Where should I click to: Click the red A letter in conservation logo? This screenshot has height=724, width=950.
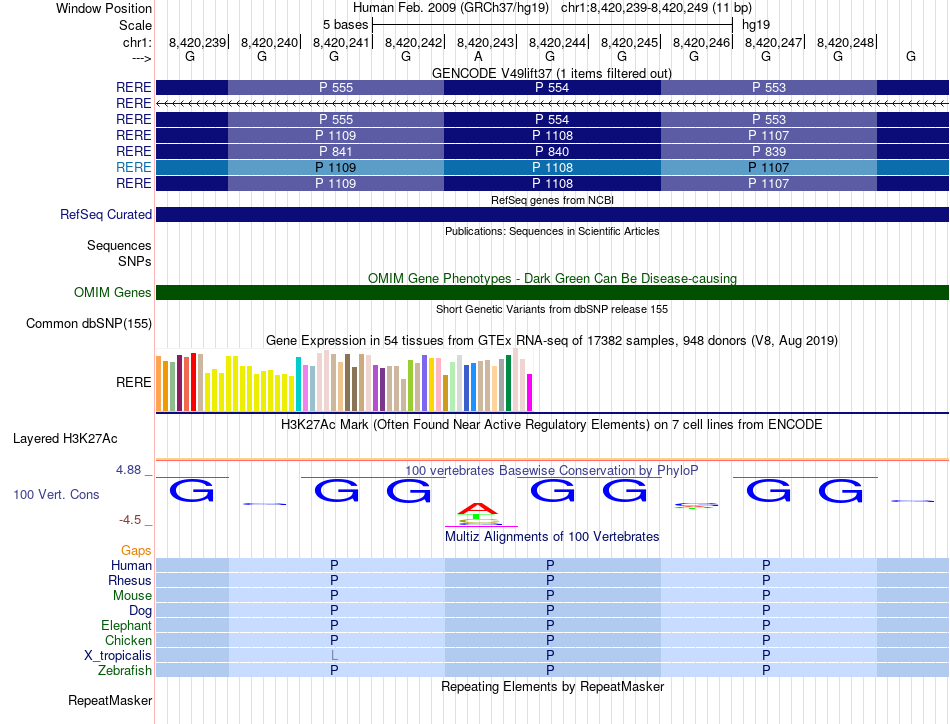point(478,508)
